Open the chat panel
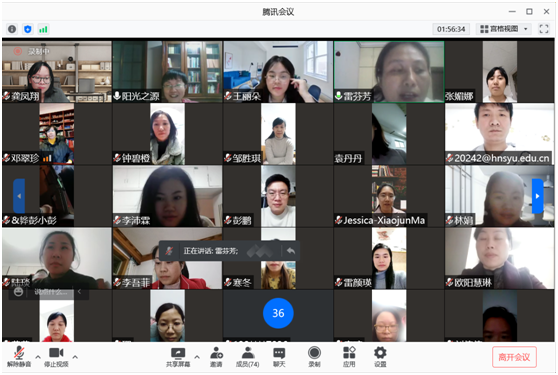558x375 pixels. pos(279,357)
